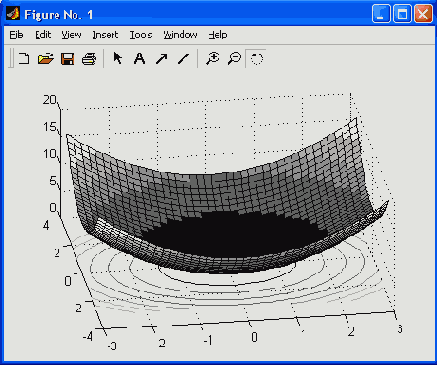Select the Add Line tool
This screenshot has width=437, height=365.
click(183, 59)
